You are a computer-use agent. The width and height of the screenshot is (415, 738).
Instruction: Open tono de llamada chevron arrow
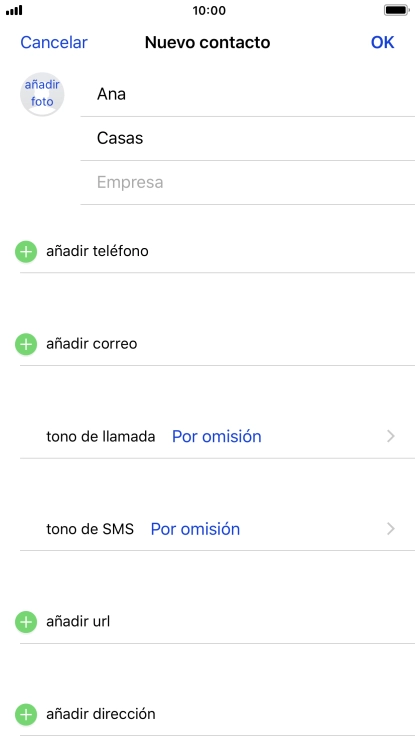[x=391, y=437]
